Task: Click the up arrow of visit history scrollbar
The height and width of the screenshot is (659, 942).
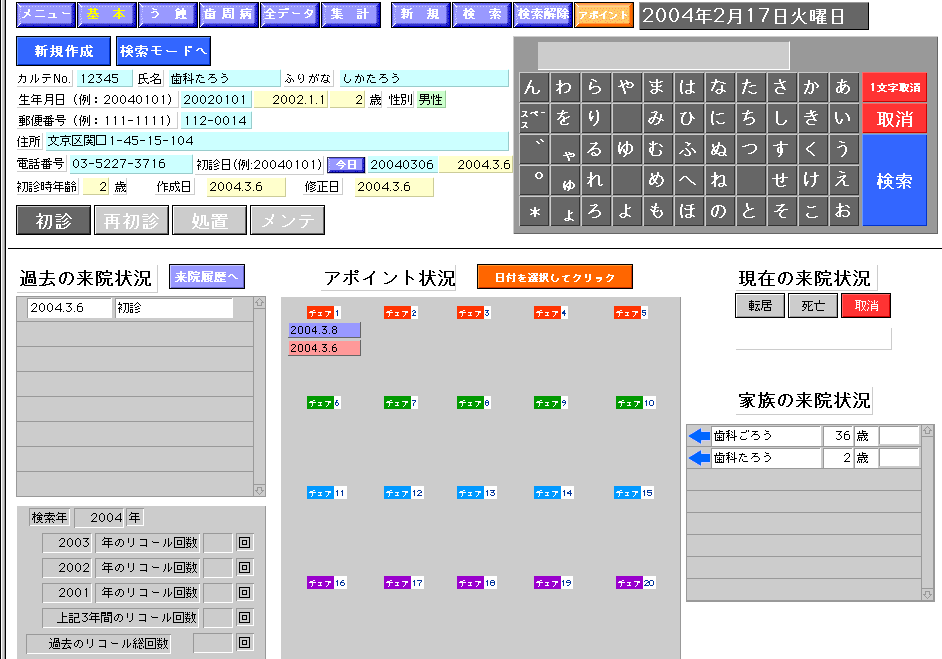Action: coord(260,302)
